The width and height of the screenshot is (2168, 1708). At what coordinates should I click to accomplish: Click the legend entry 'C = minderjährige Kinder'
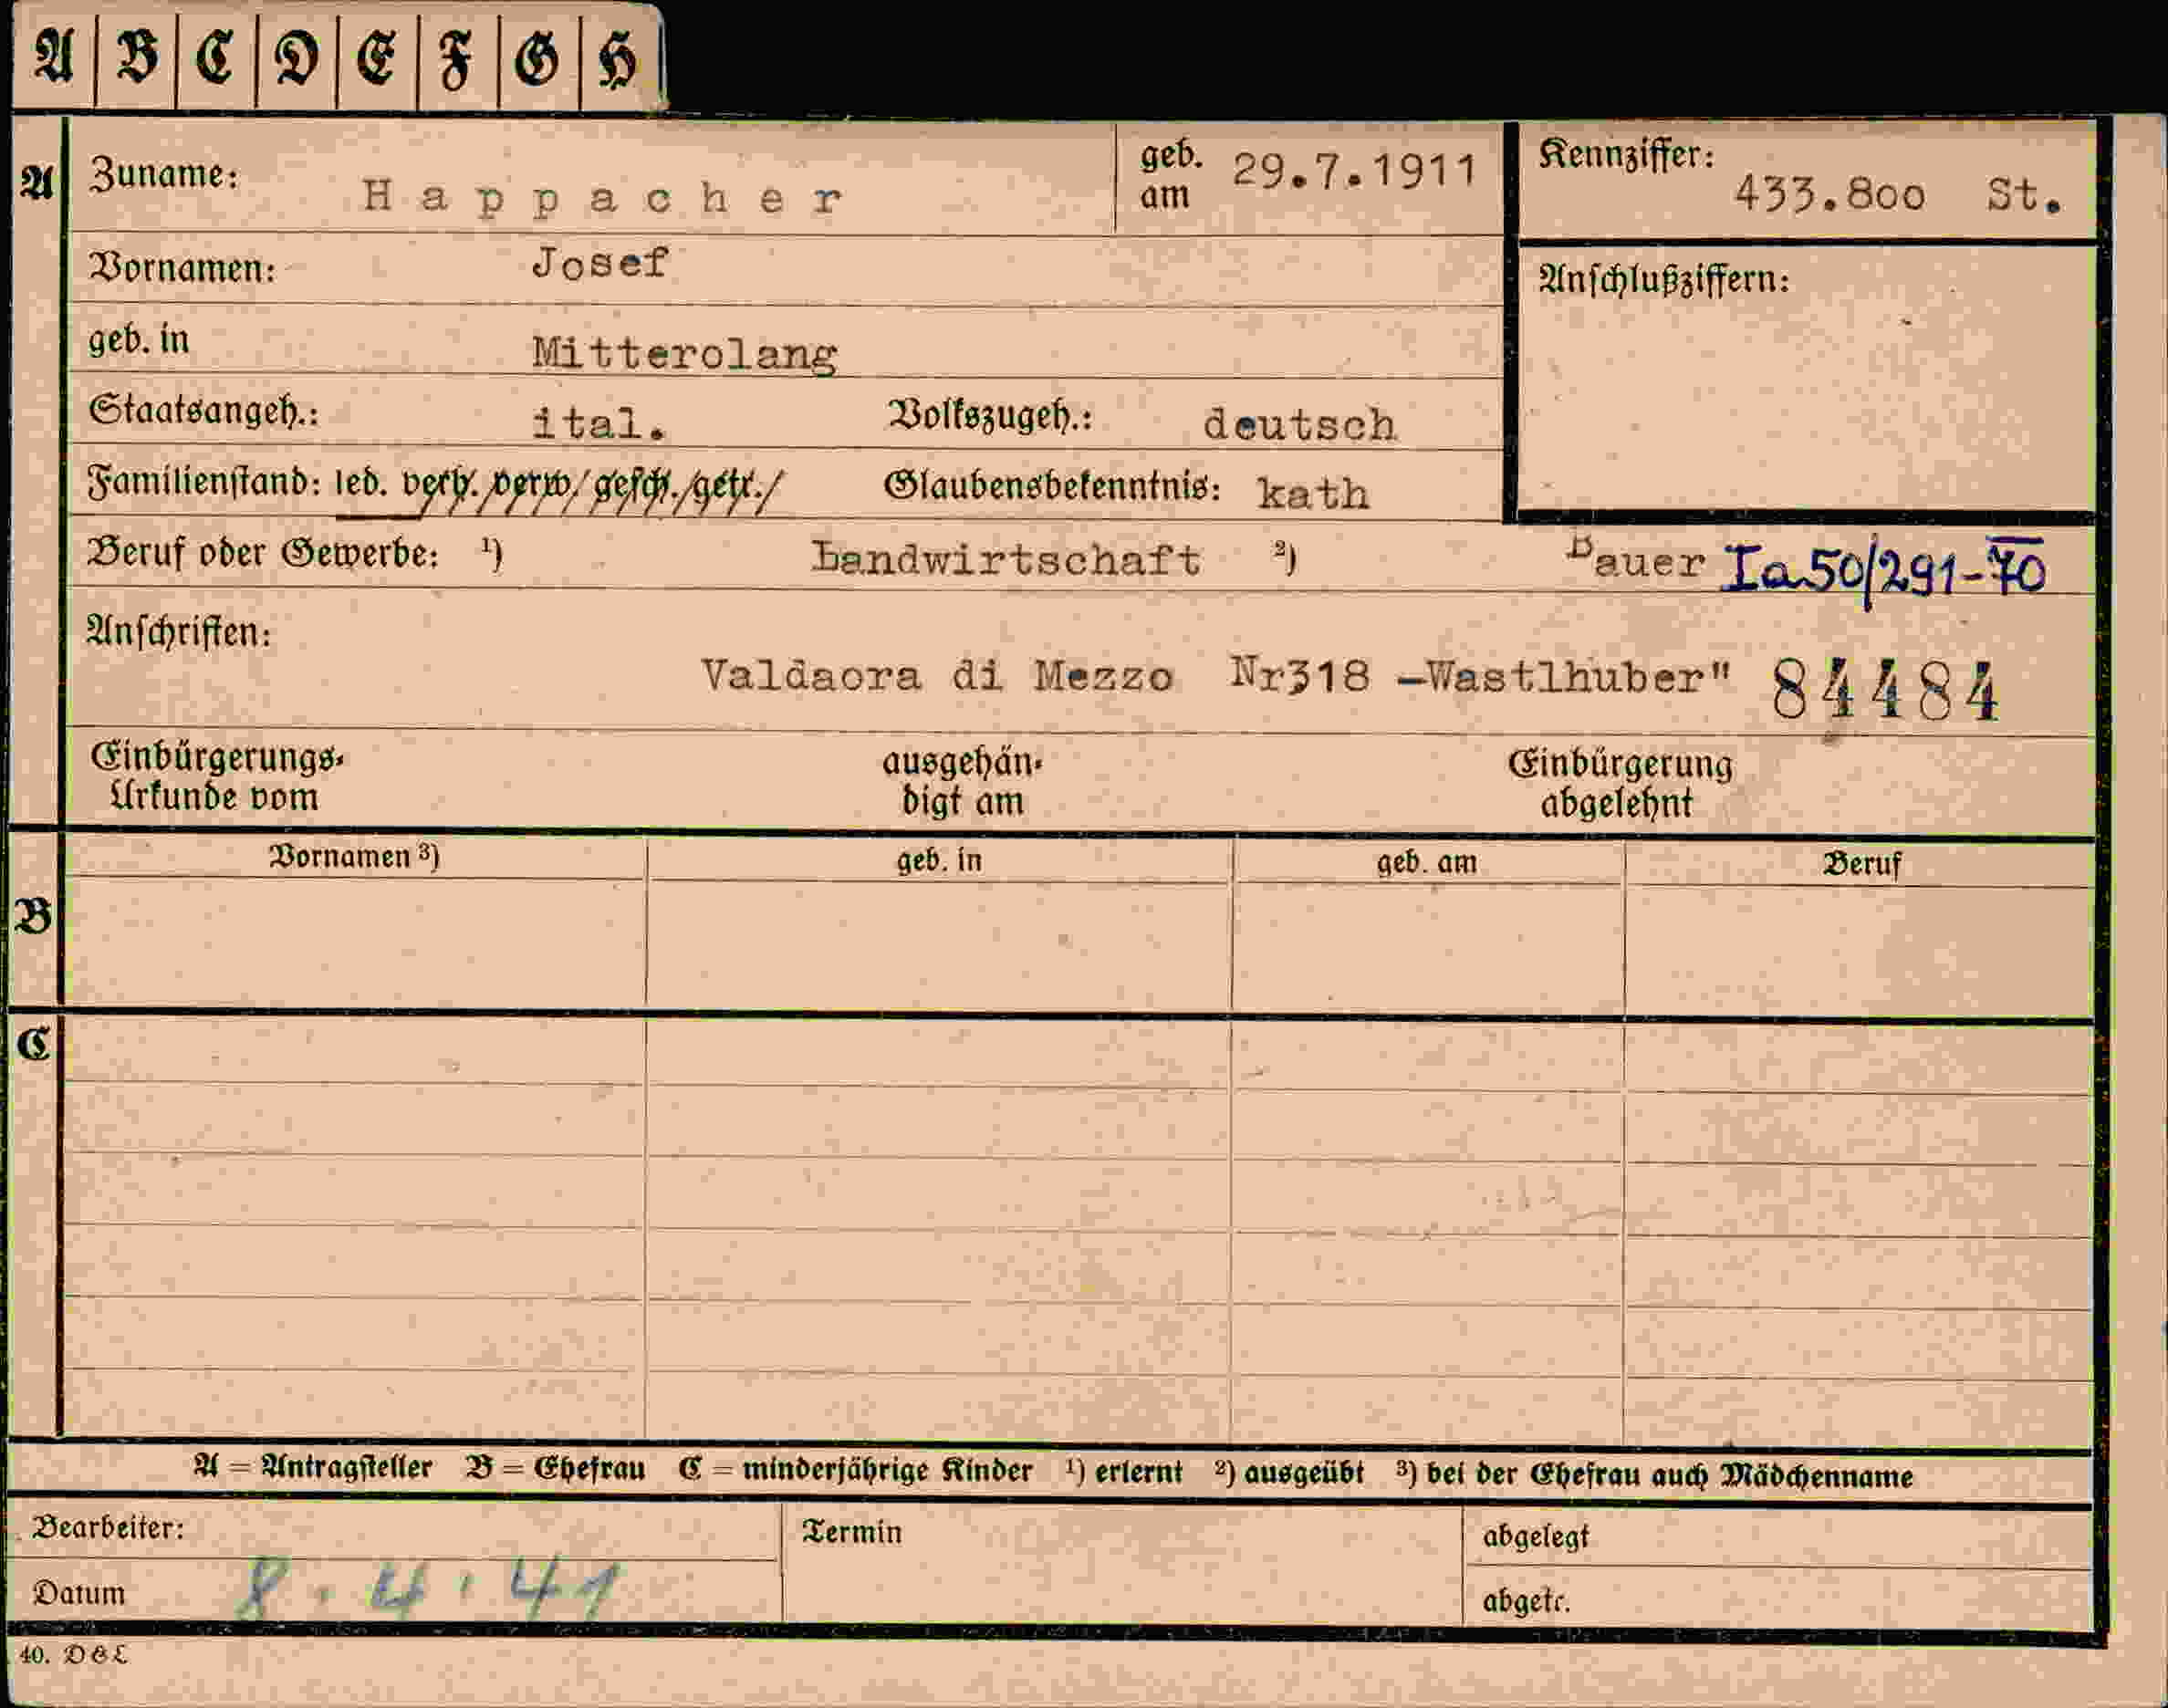[855, 1471]
